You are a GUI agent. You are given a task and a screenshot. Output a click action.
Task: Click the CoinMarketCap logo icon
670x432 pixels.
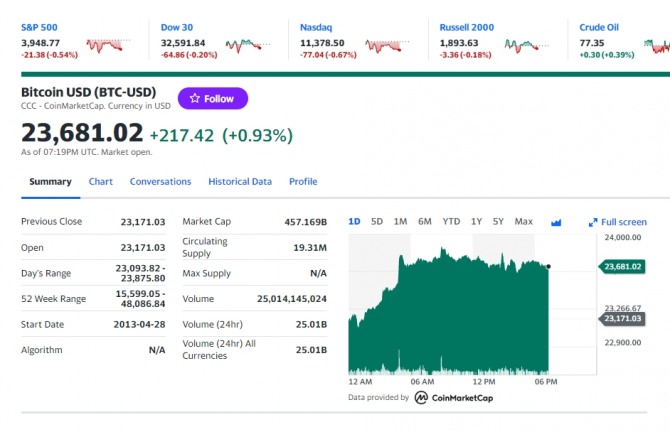[421, 398]
